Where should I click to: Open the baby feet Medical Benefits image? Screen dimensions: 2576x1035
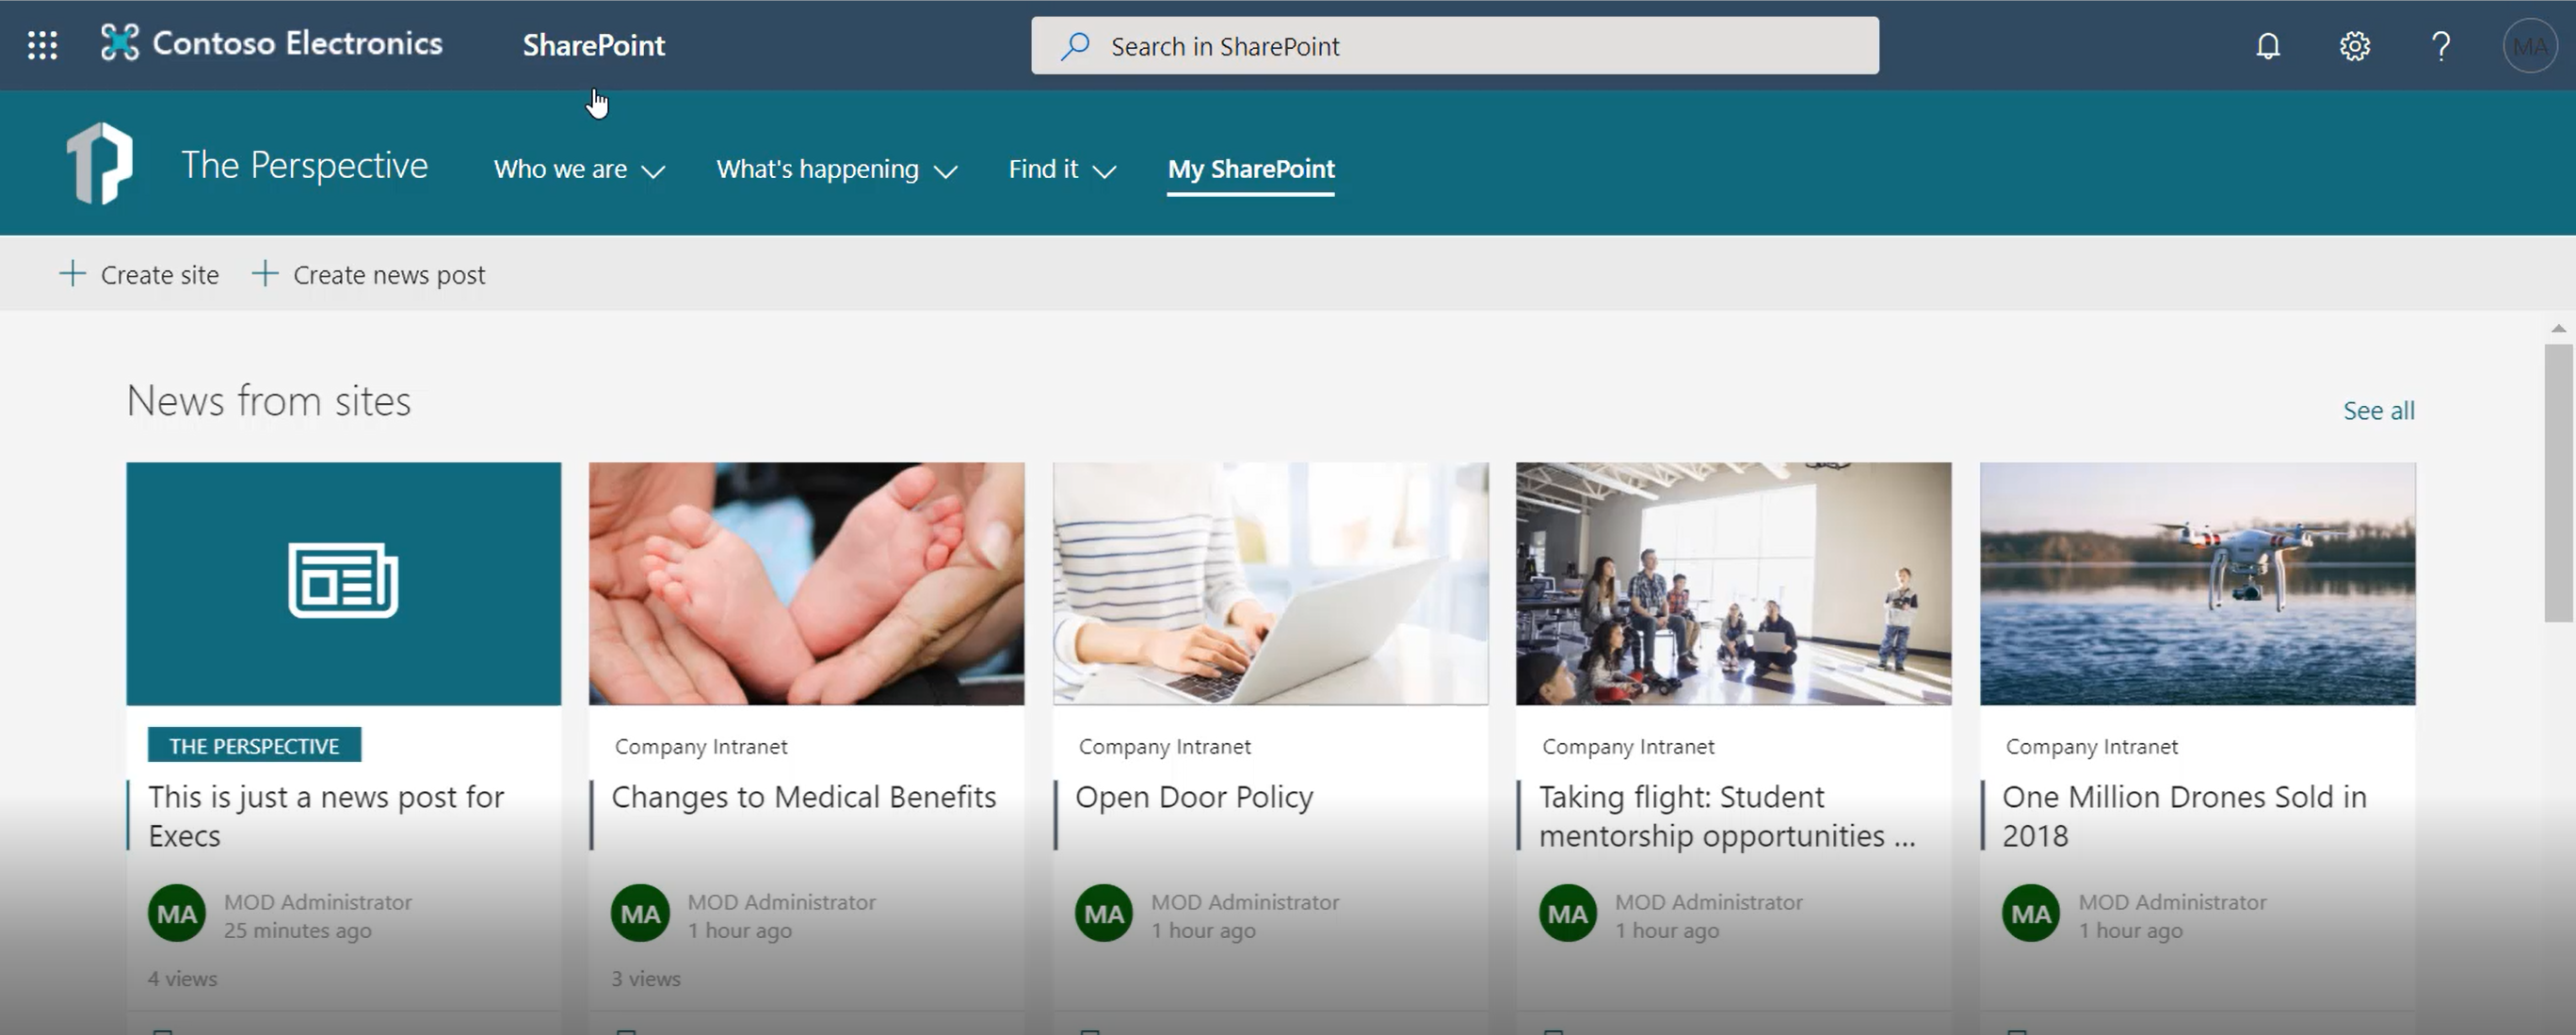[x=807, y=583]
